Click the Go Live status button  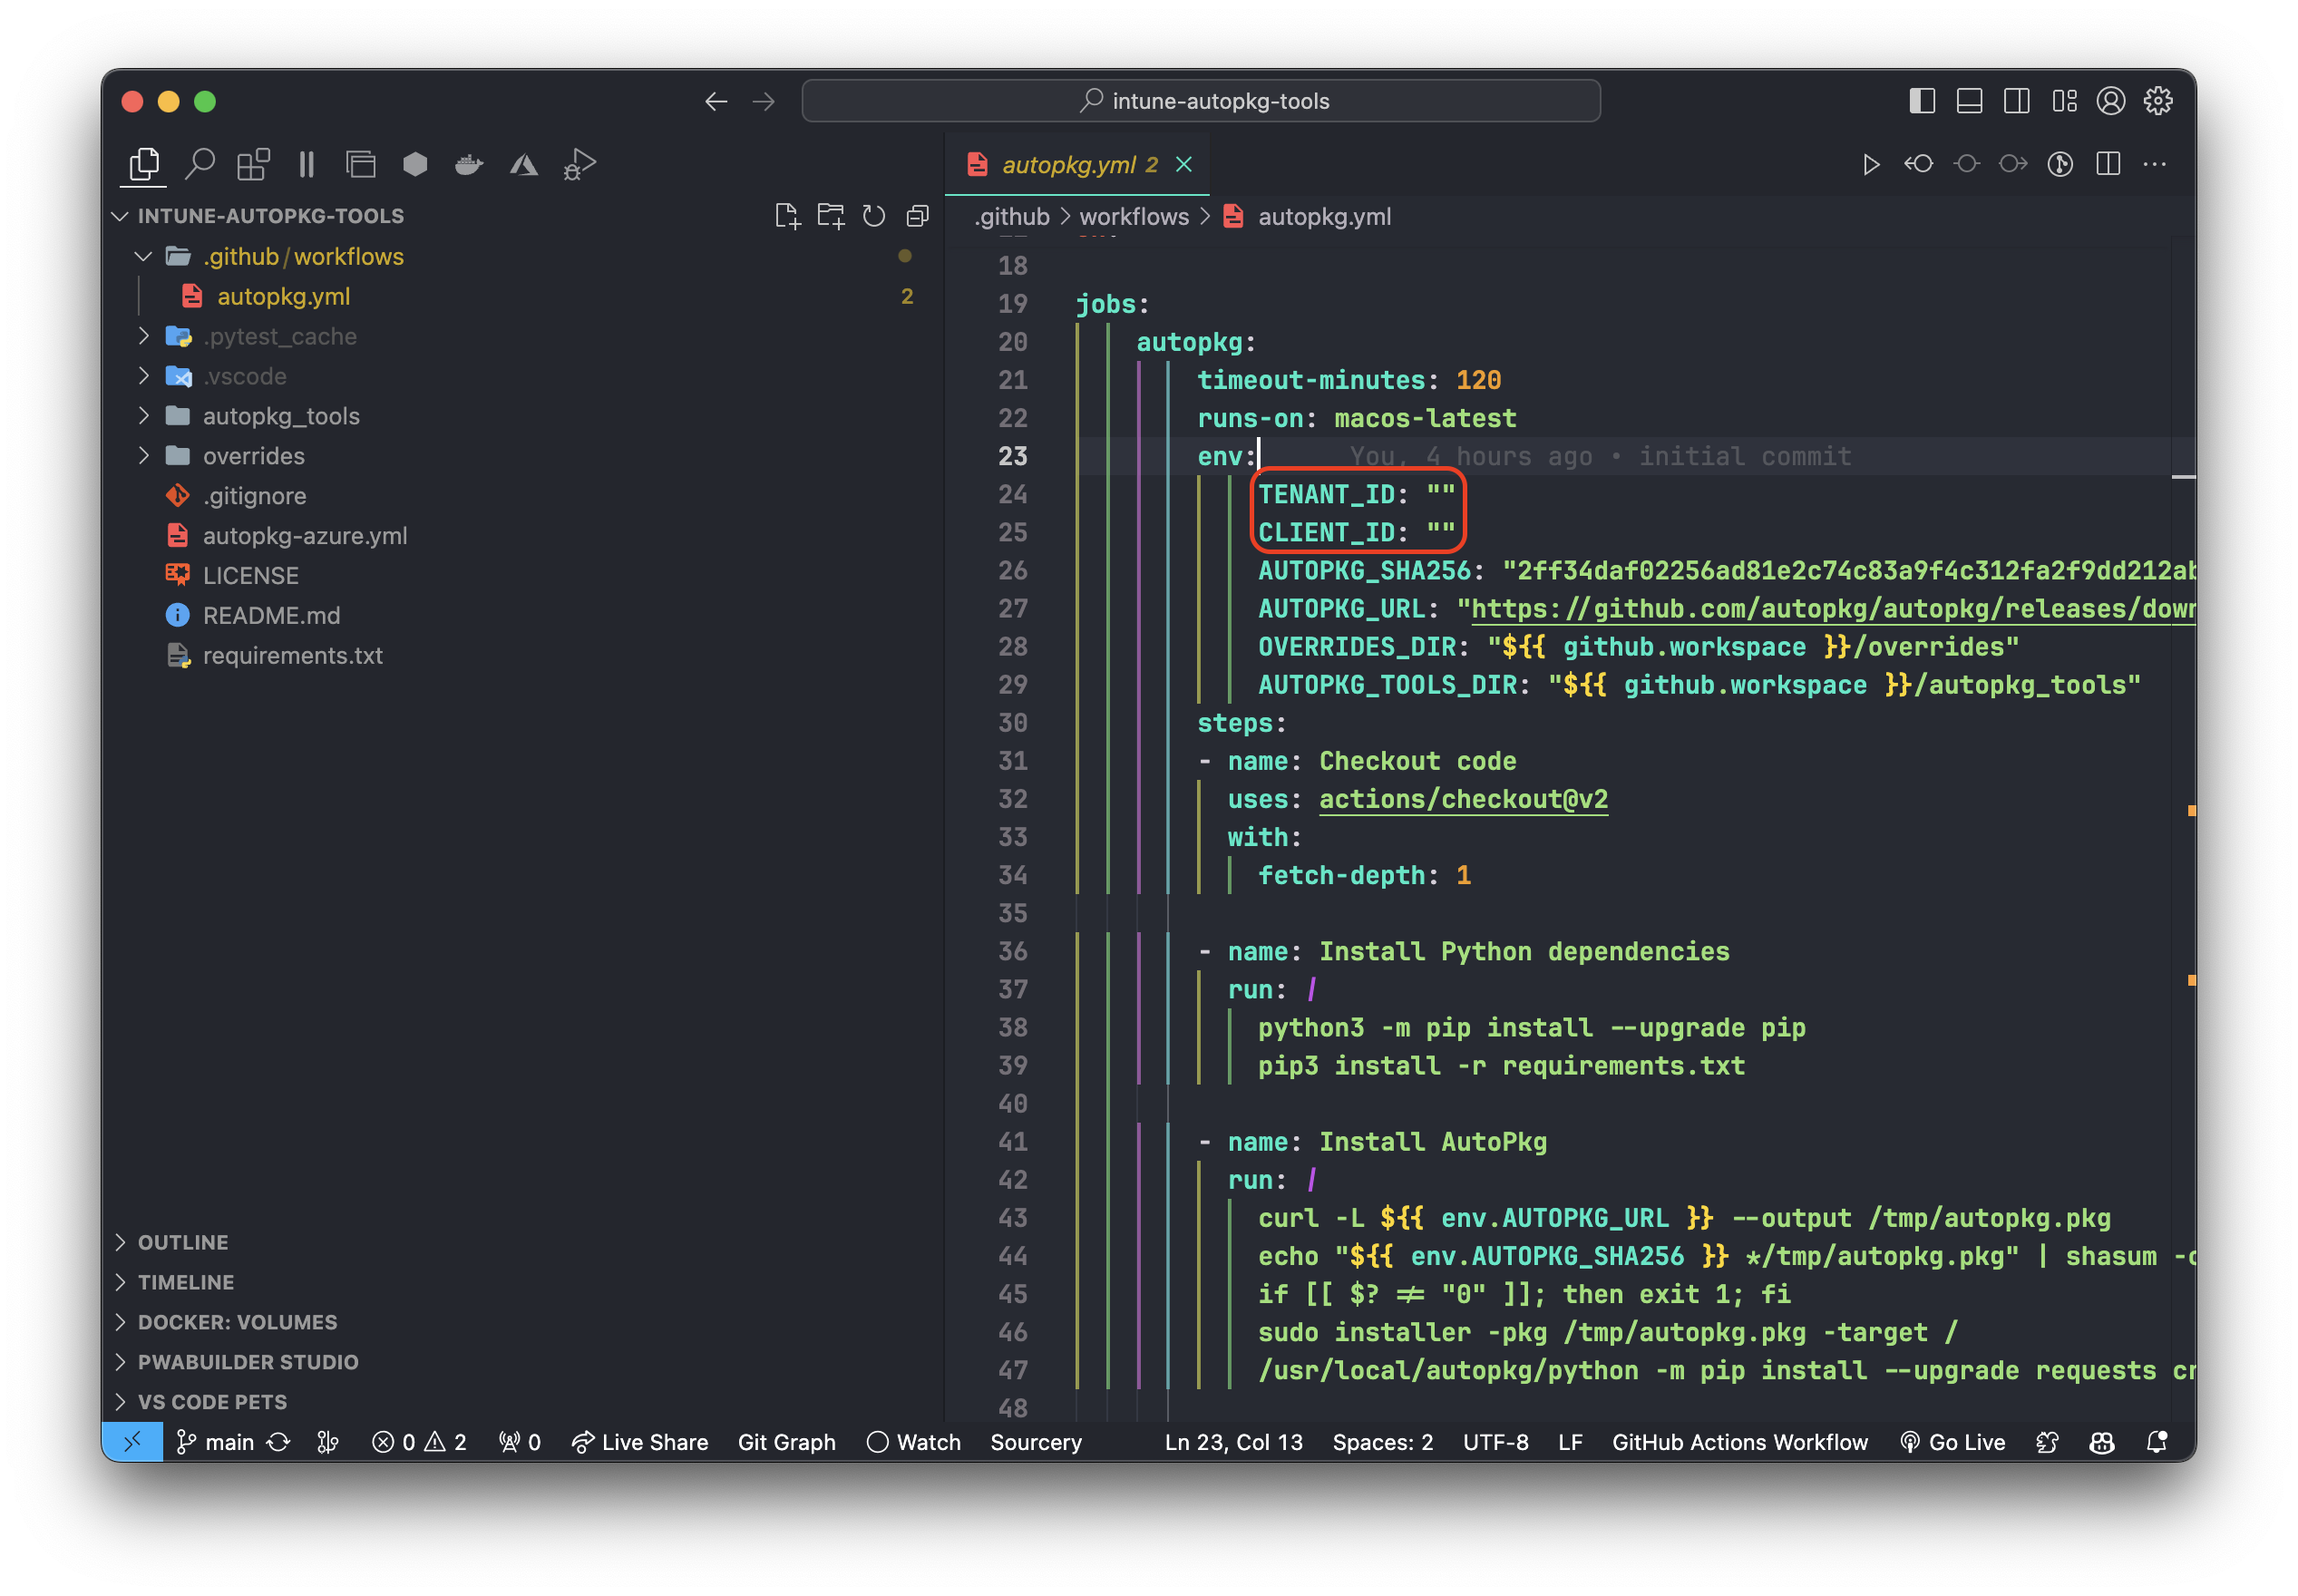pos(1953,1442)
